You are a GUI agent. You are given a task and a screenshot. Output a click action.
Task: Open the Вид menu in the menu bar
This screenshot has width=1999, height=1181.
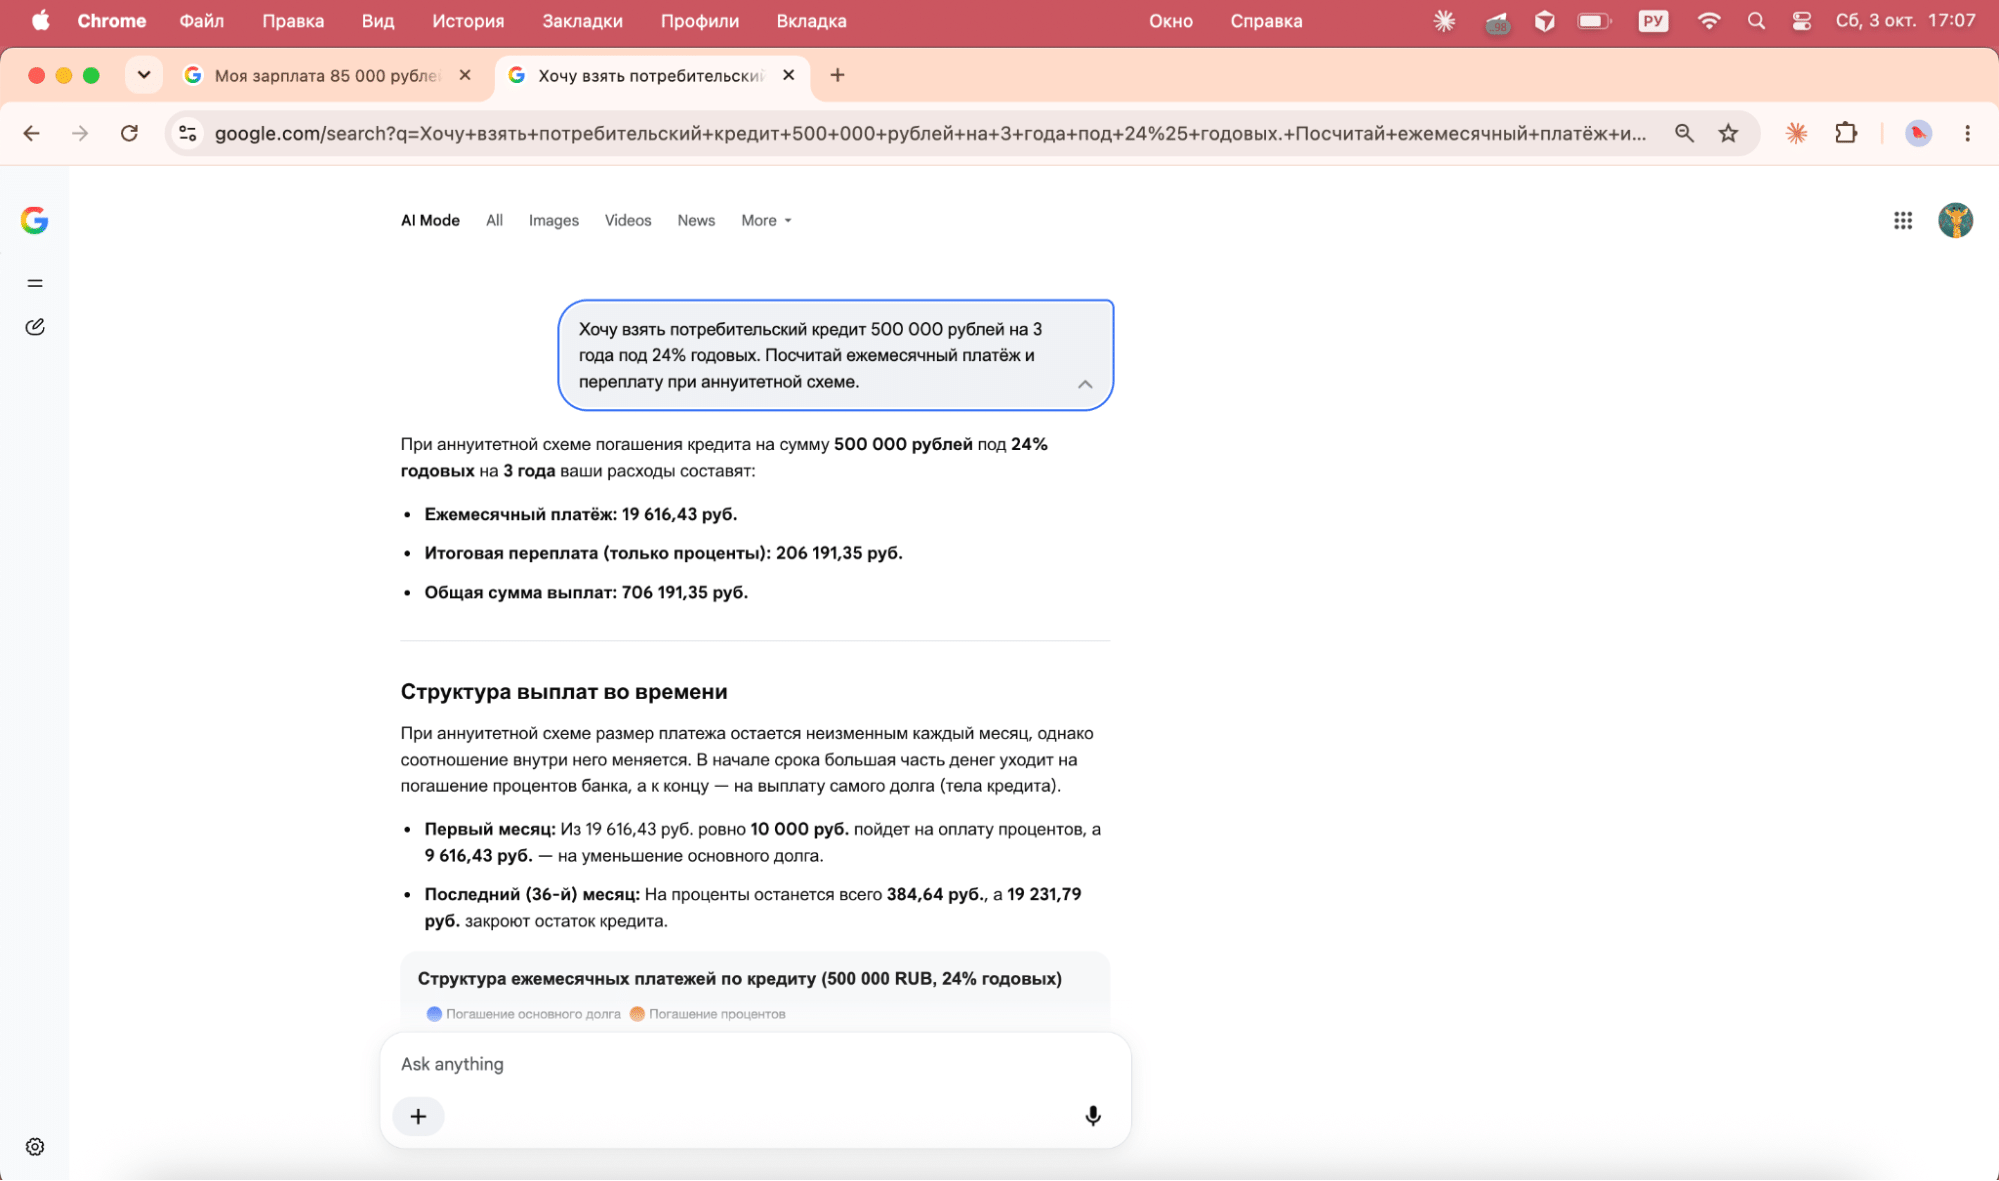click(x=377, y=21)
